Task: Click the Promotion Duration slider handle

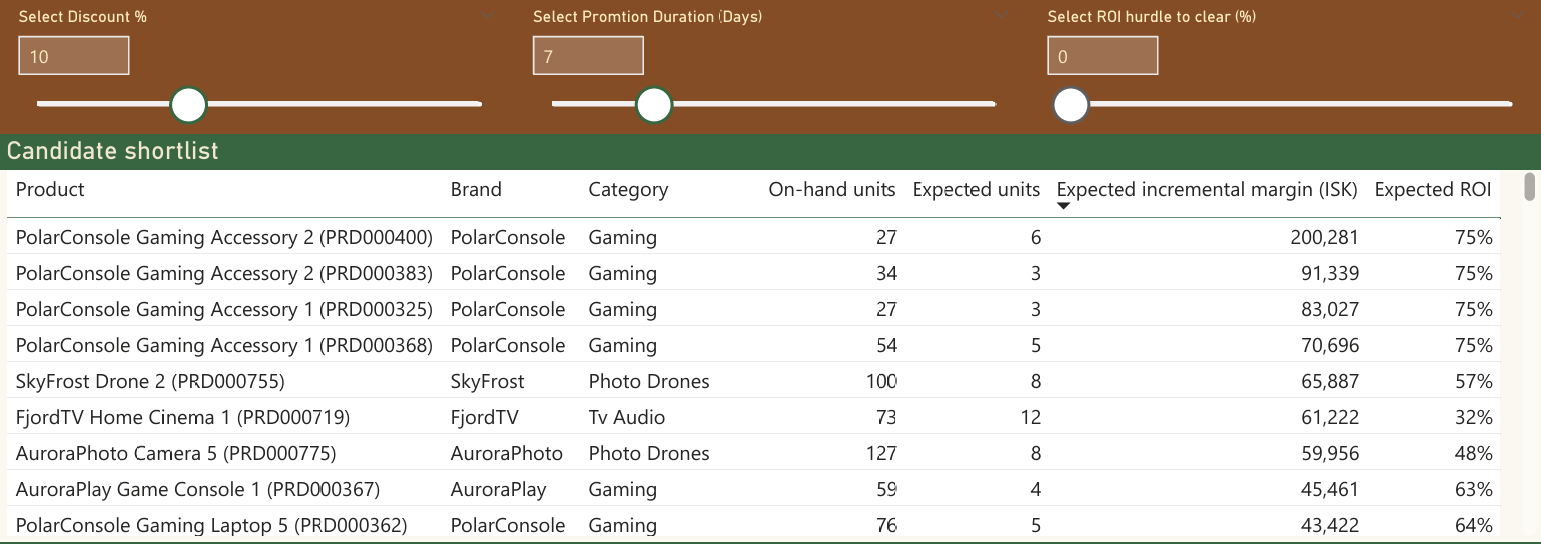Action: [x=654, y=104]
